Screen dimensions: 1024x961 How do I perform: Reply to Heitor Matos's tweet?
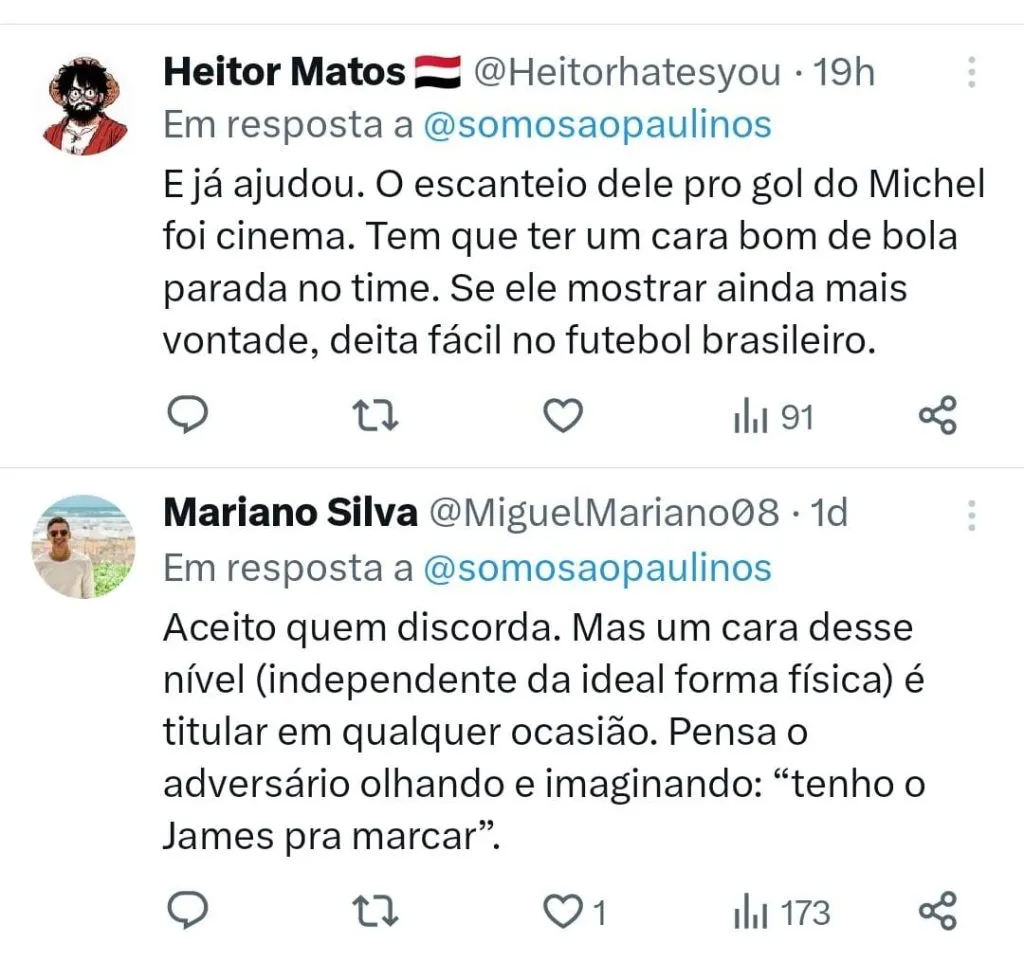click(x=186, y=415)
